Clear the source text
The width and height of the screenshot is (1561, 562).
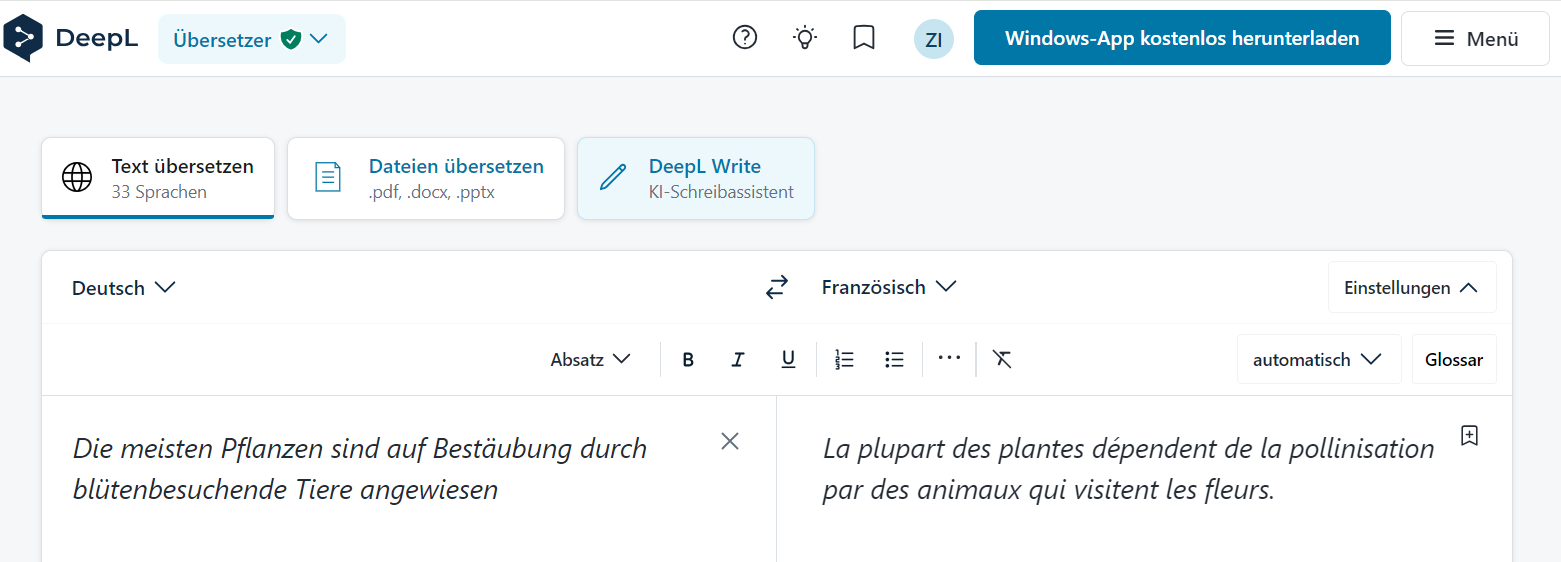(730, 441)
